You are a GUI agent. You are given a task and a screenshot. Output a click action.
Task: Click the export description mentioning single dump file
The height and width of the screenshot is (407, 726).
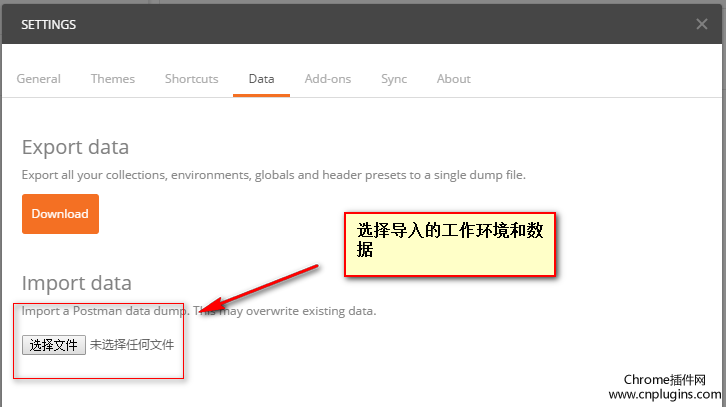tap(274, 175)
